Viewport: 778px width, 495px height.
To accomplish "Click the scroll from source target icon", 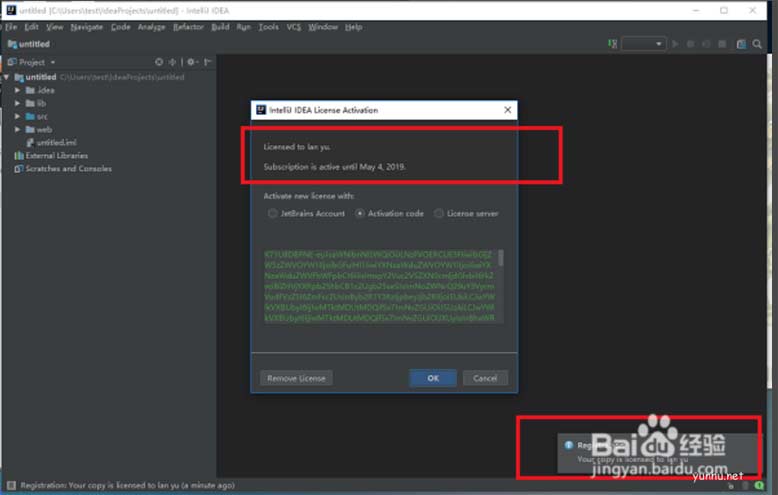I will pyautogui.click(x=159, y=62).
